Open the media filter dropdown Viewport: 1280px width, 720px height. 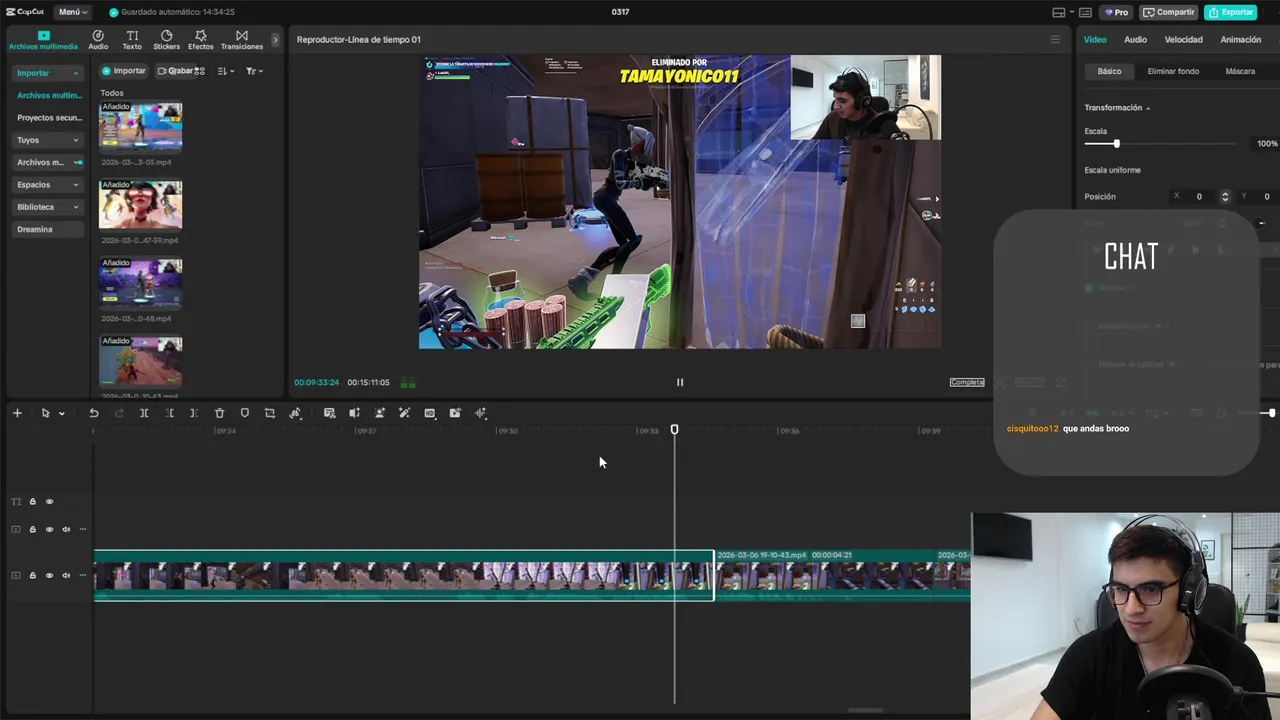point(254,71)
